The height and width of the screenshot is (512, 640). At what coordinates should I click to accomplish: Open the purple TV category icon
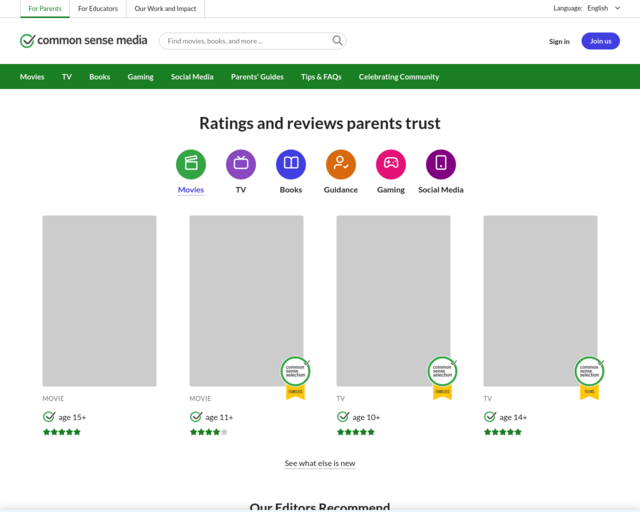tap(241, 164)
